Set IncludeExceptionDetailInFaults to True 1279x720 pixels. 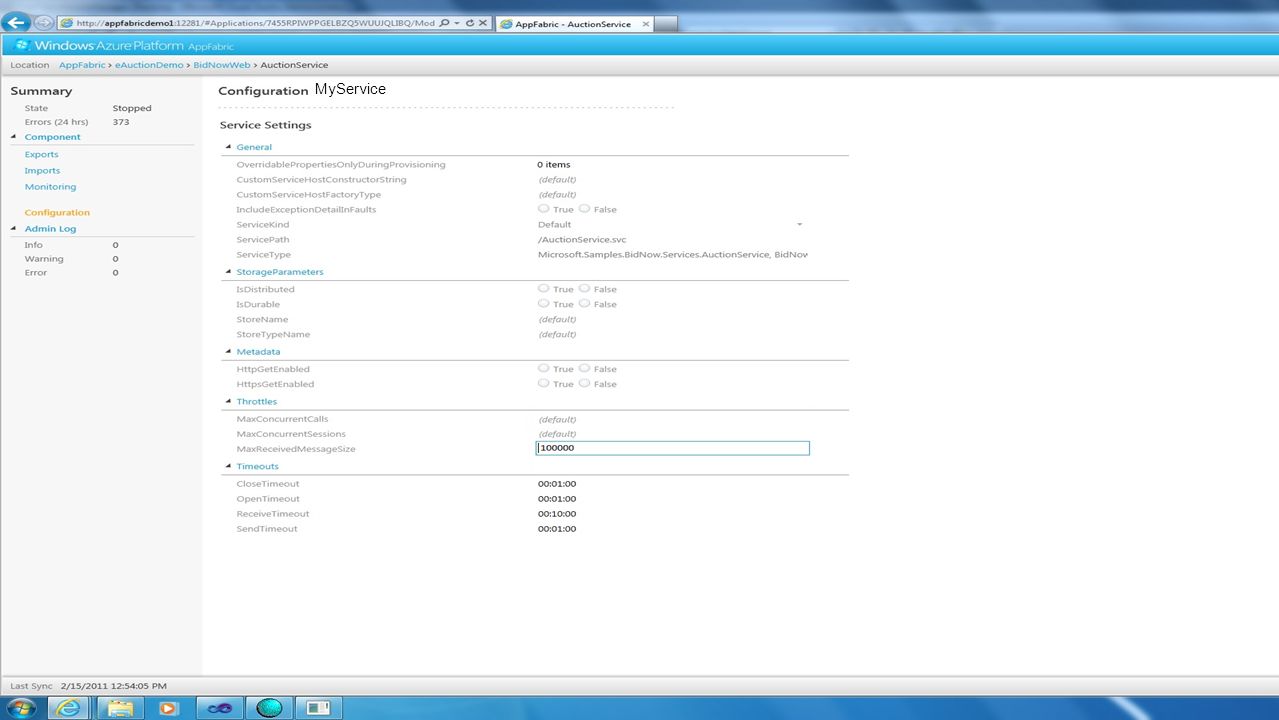click(x=544, y=208)
